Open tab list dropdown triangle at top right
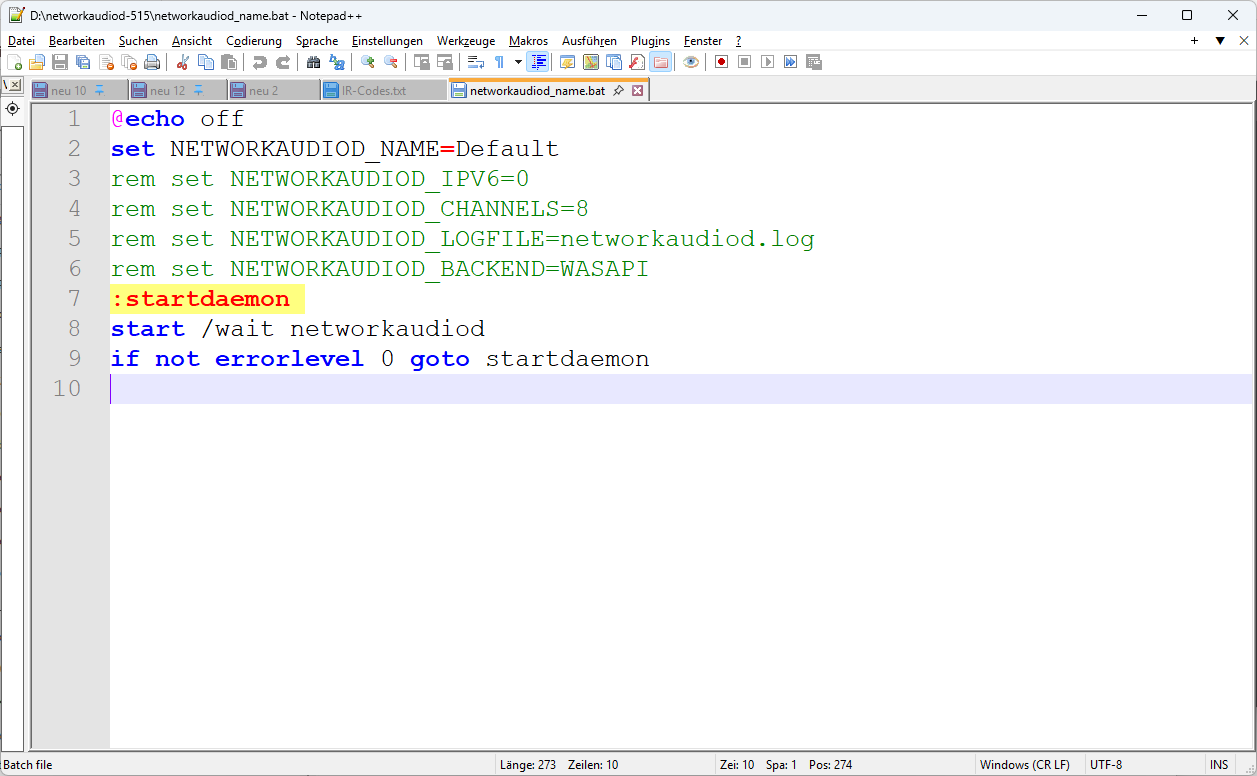Image resolution: width=1257 pixels, height=776 pixels. click(1220, 41)
